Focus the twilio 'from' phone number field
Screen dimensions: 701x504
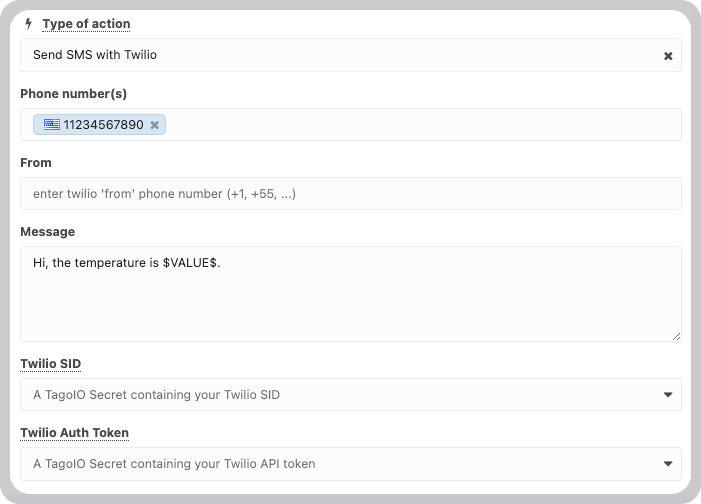click(x=350, y=194)
